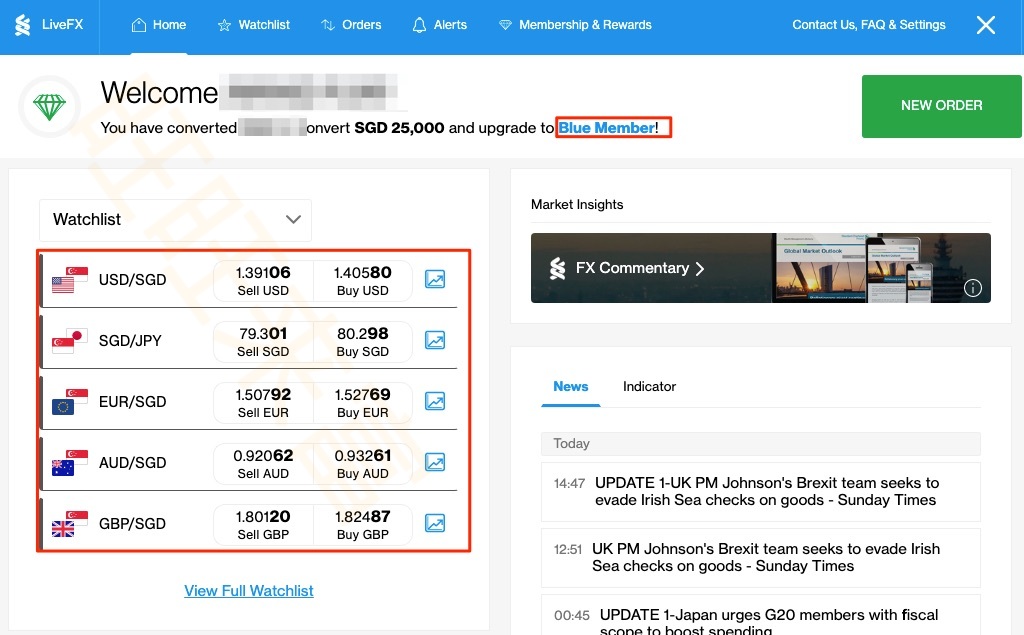Image resolution: width=1024 pixels, height=635 pixels.
Task: Click the EUR/SGD pair name
Action: (x=133, y=401)
